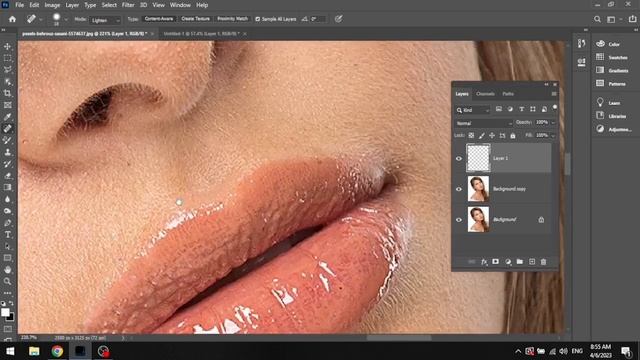Click the Background copy layer thumbnail
The height and width of the screenshot is (360, 640).
(478, 189)
